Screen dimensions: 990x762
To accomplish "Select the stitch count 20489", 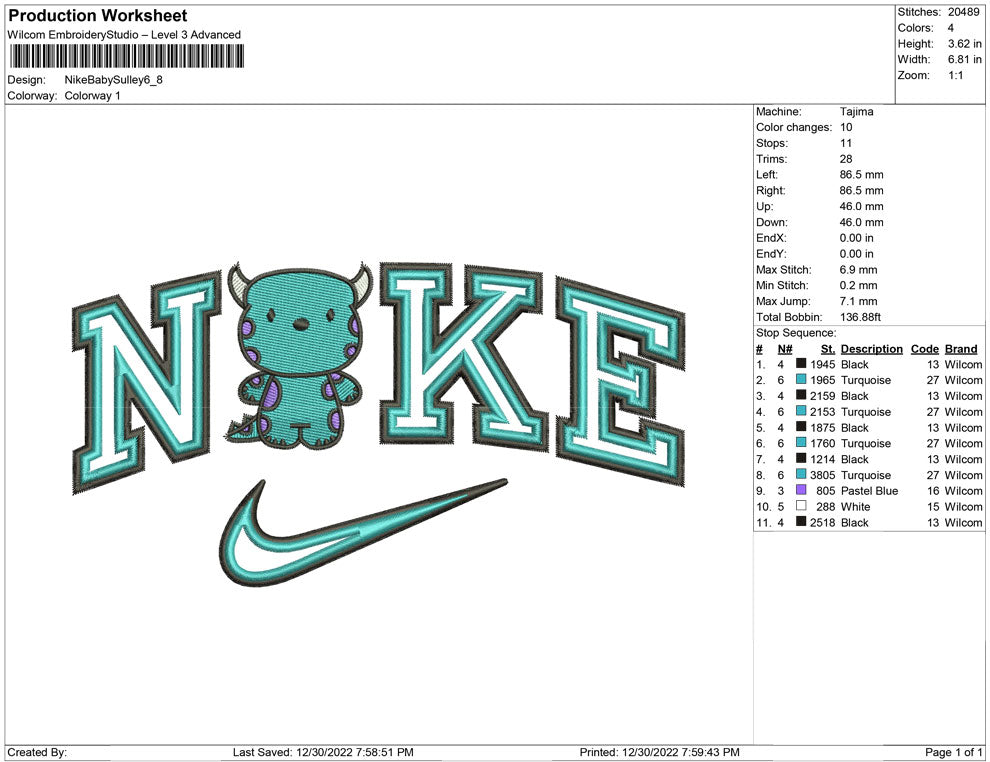I will pyautogui.click(x=963, y=12).
